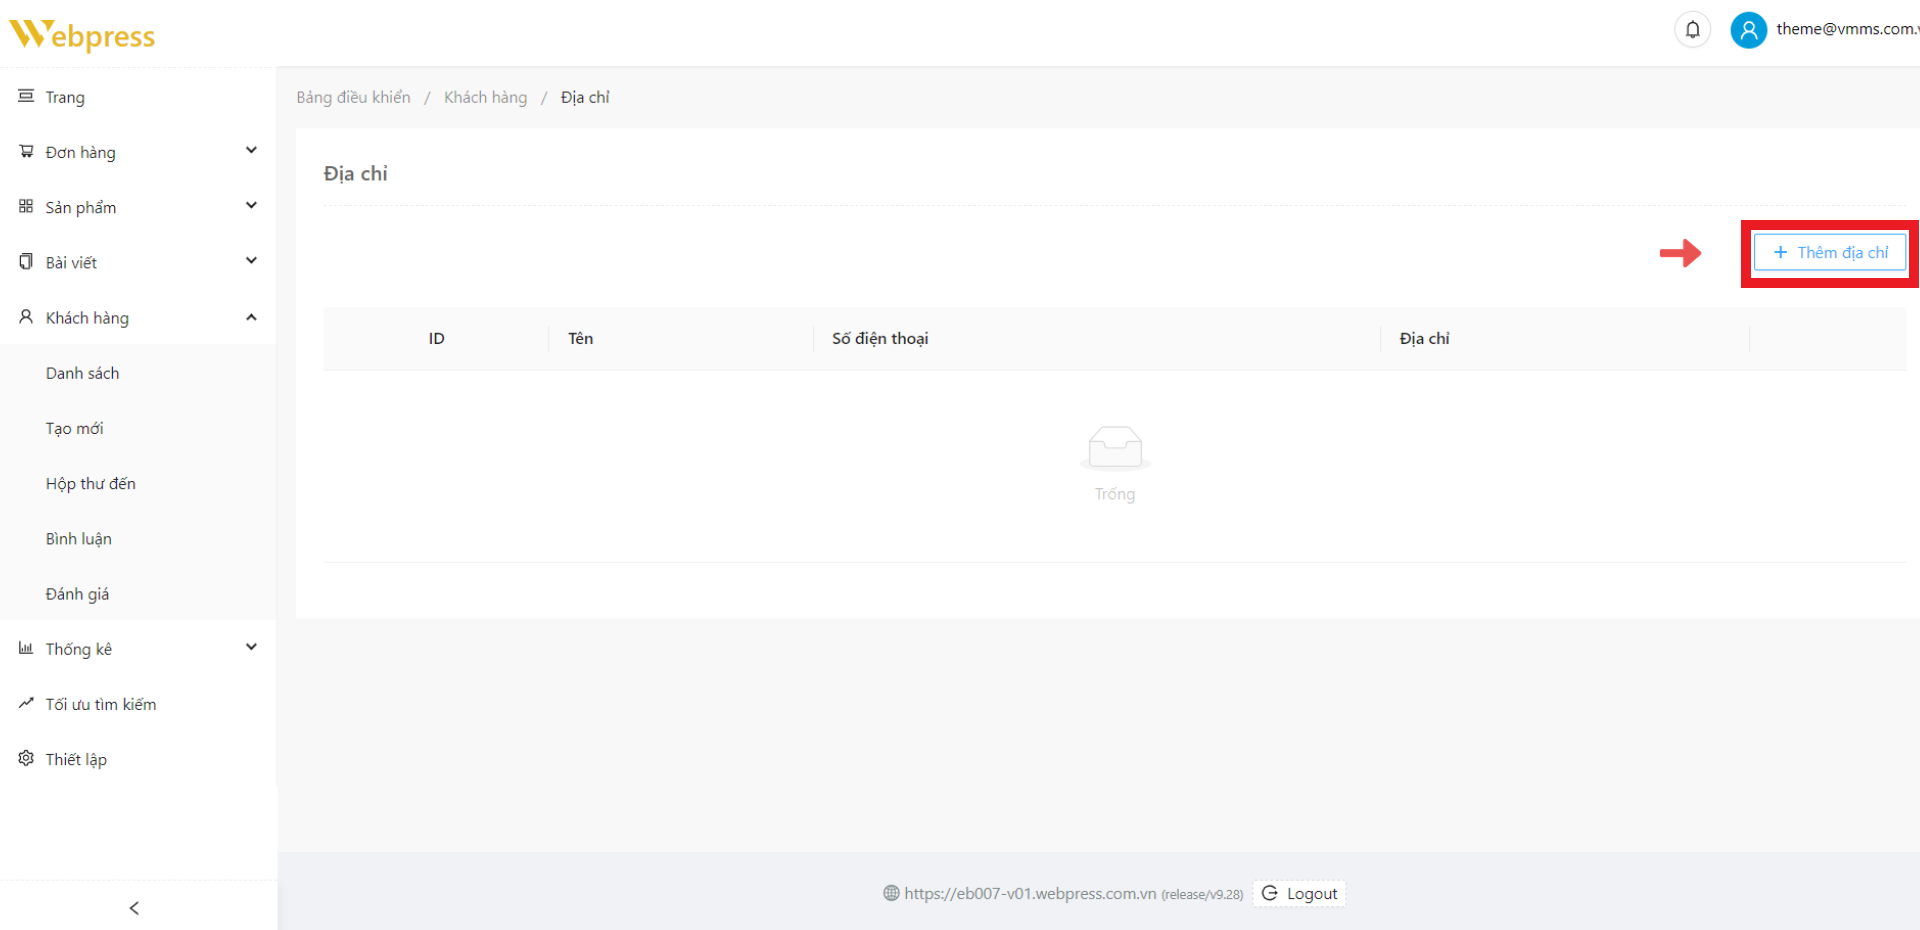
Task: Click the notification bell icon
Action: [x=1692, y=30]
